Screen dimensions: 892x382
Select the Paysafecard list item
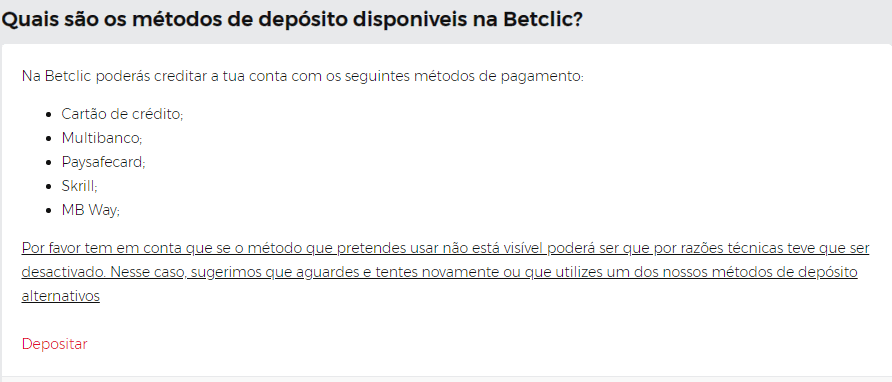[x=104, y=162]
